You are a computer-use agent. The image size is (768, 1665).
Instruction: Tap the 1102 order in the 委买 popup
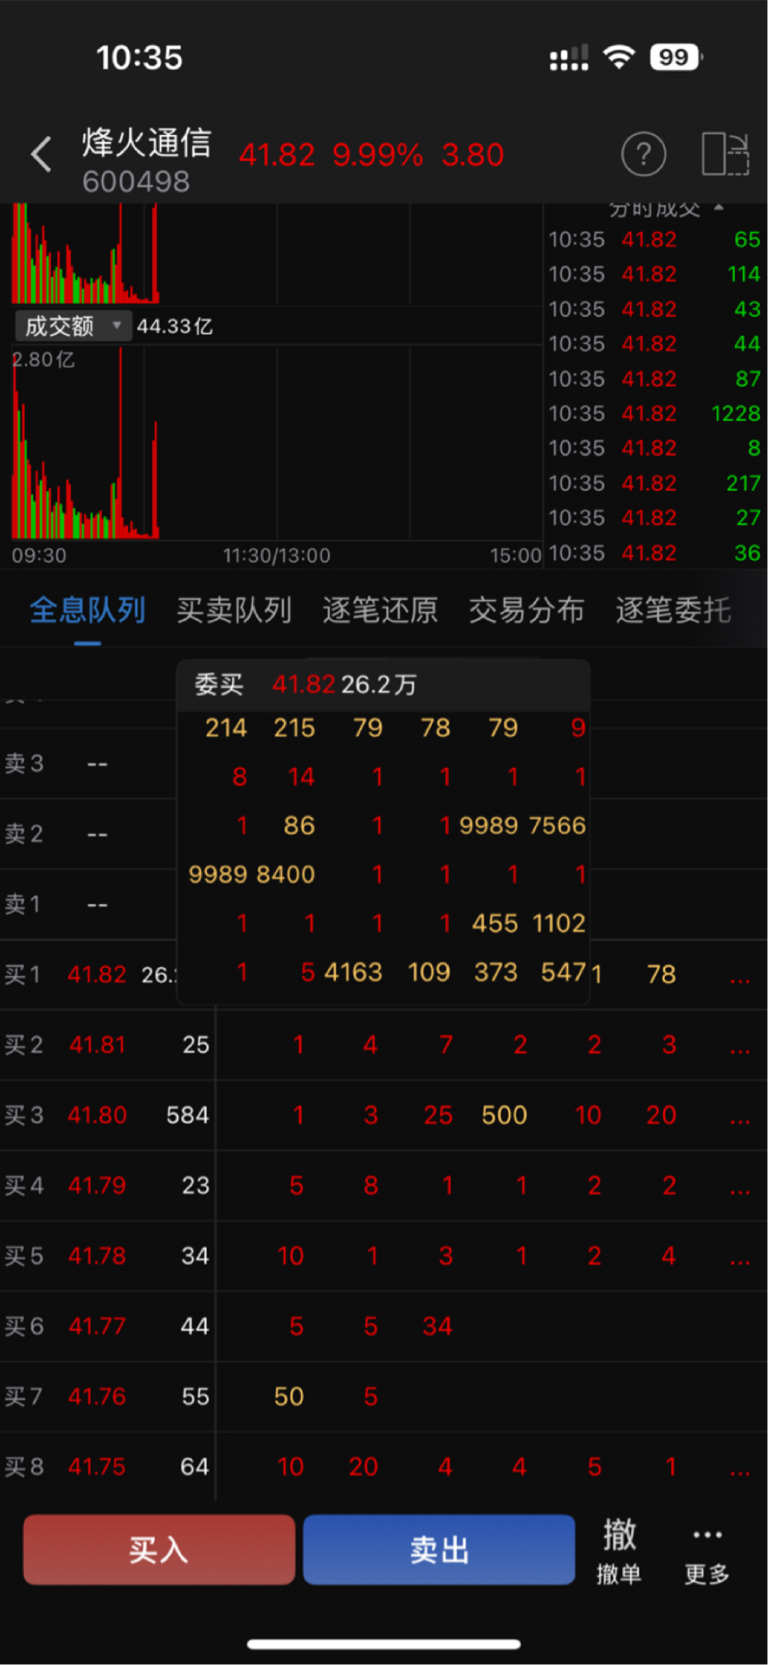558,923
